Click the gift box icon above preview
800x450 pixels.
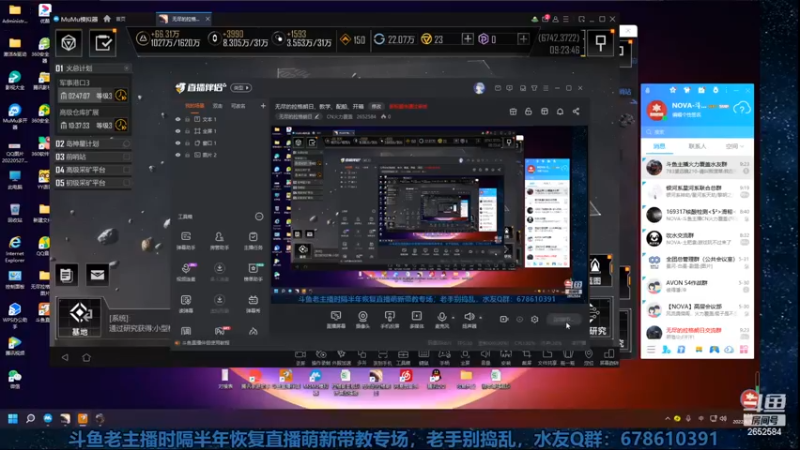click(x=513, y=111)
